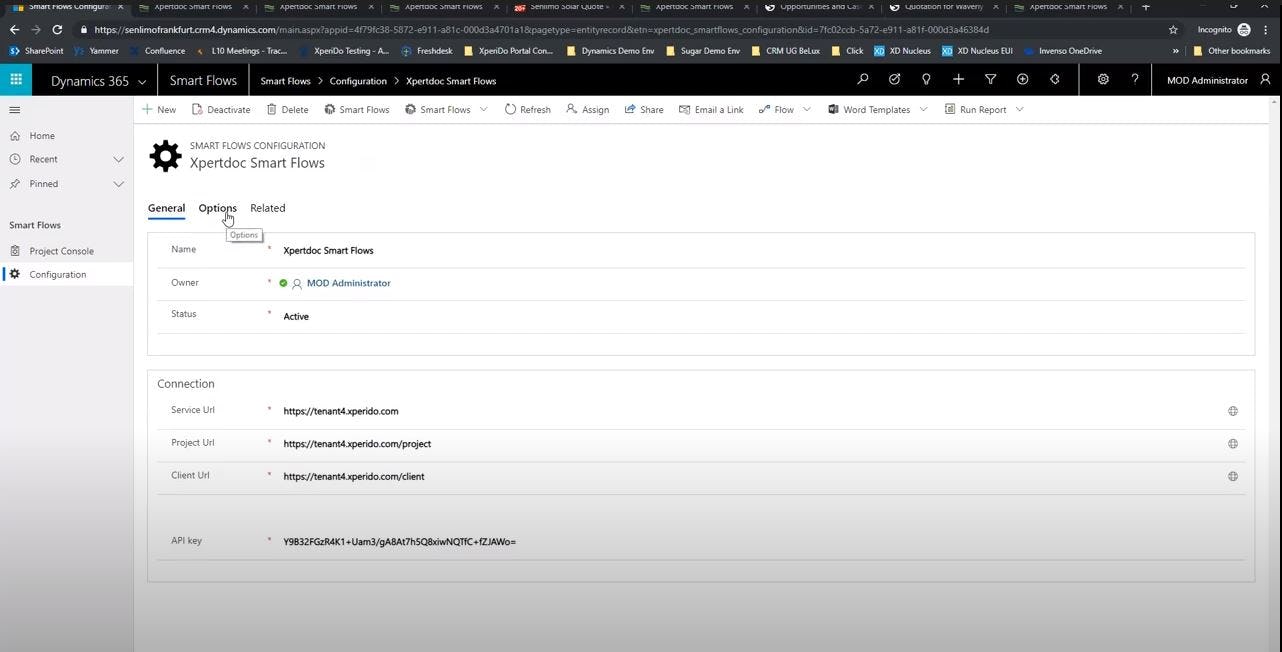Click the first Smart Flows command button
Image resolution: width=1282 pixels, height=652 pixels.
pyautogui.click(x=357, y=110)
